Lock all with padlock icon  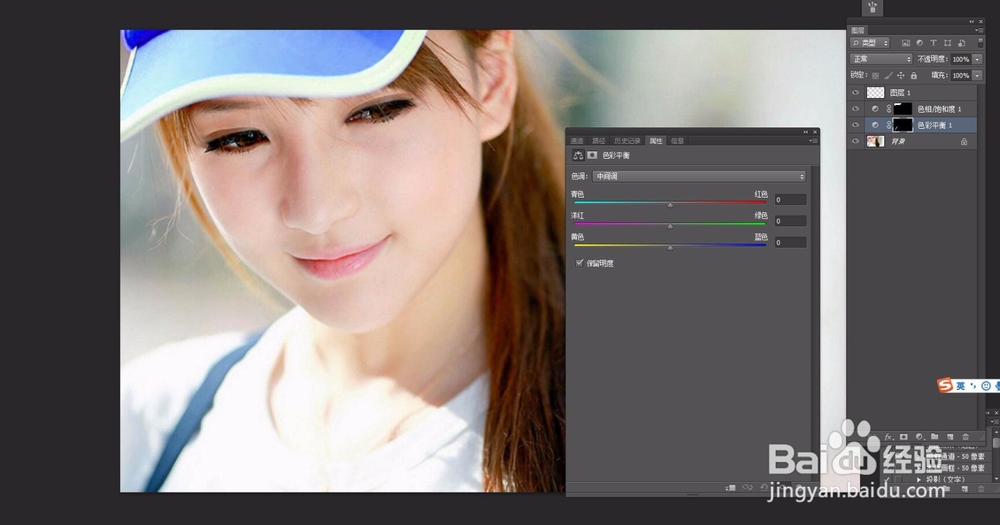pyautogui.click(x=913, y=75)
